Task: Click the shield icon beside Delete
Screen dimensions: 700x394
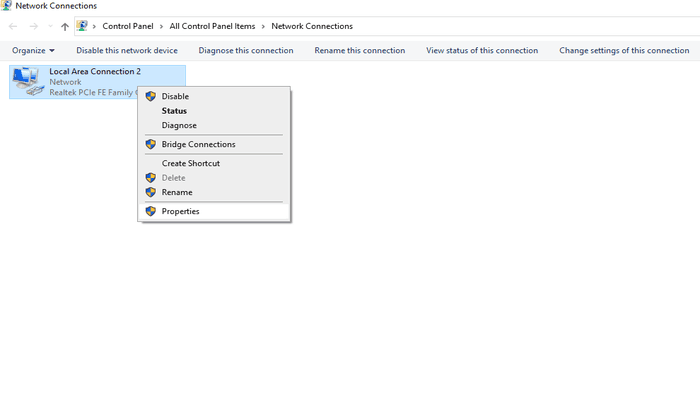Action: pyautogui.click(x=151, y=178)
